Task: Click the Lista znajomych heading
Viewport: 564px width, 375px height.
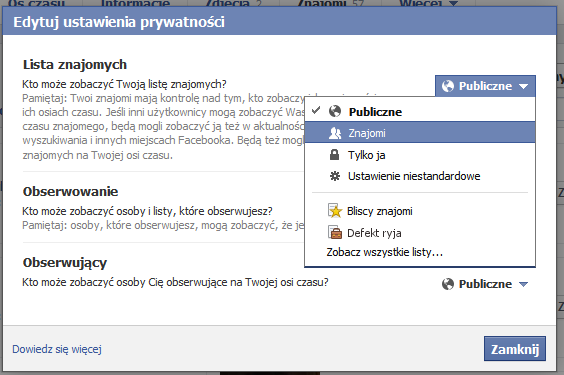Action: 75,65
